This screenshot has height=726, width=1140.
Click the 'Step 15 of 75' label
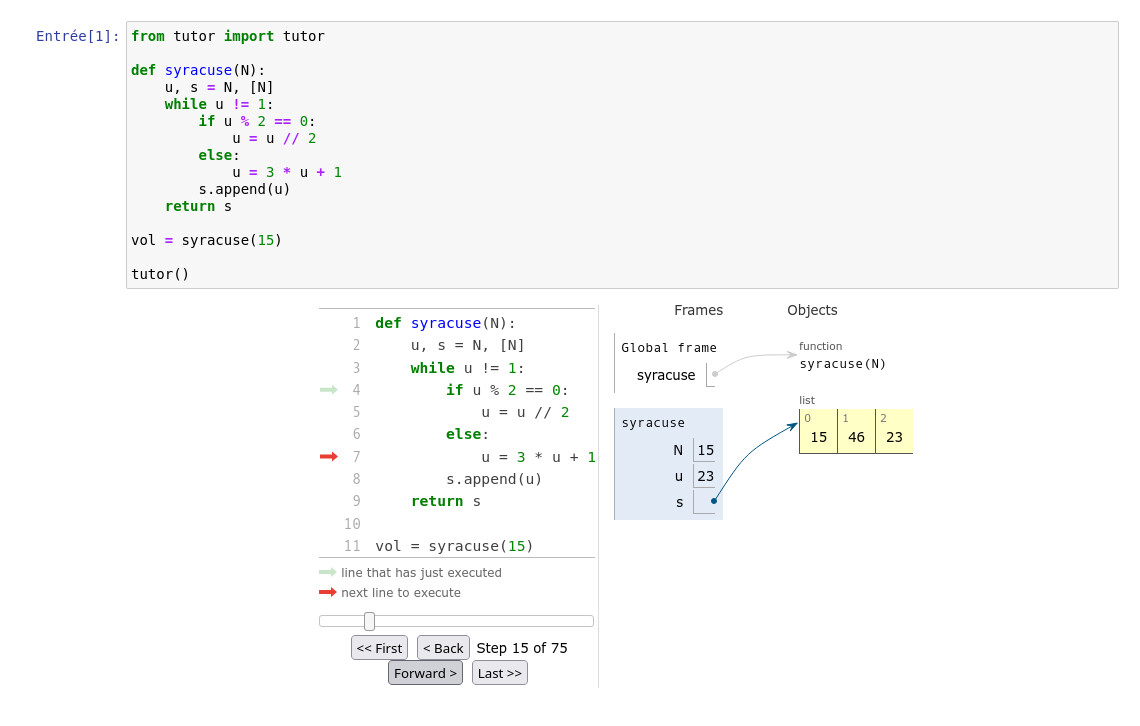tap(521, 648)
